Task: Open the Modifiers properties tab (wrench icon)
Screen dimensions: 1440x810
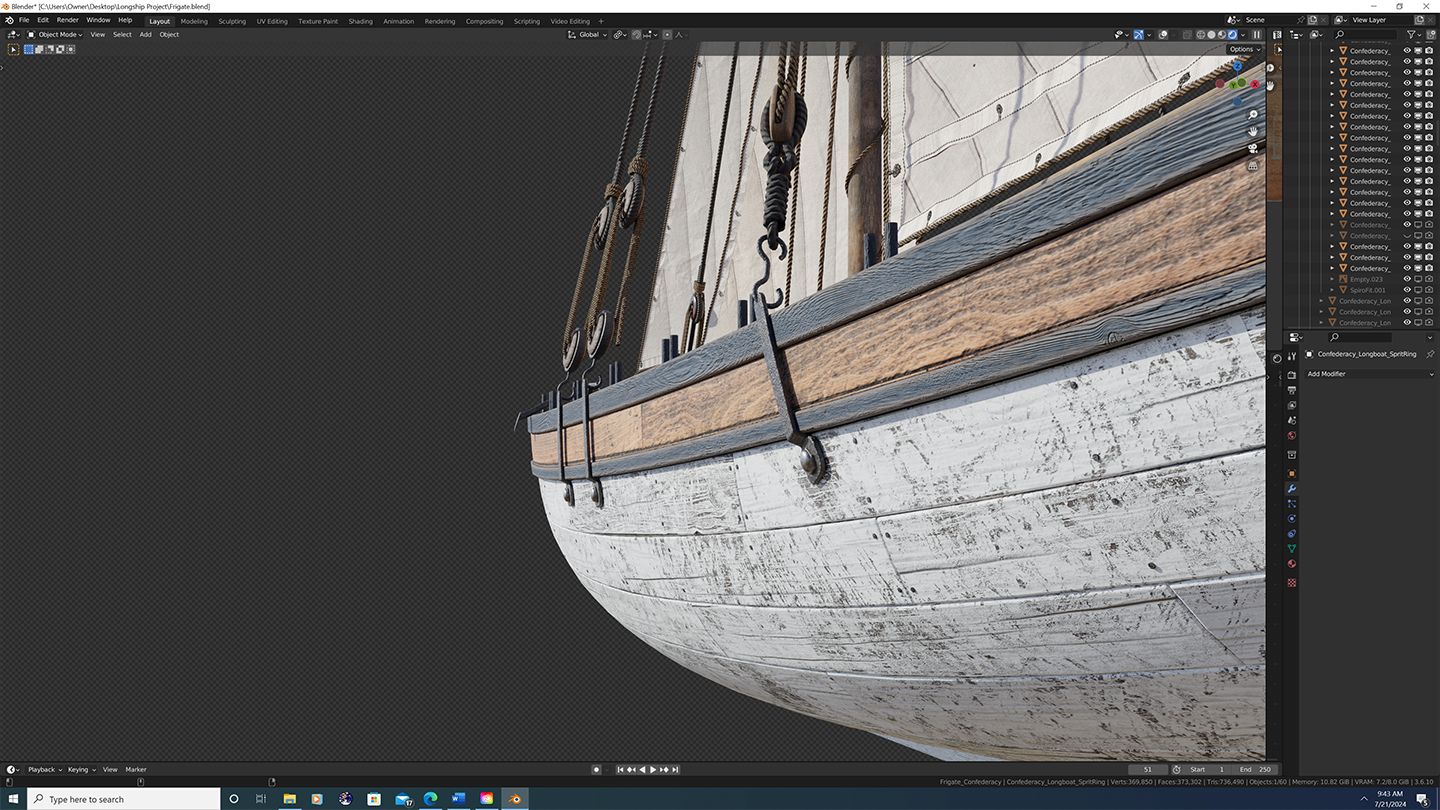Action: (x=1291, y=489)
